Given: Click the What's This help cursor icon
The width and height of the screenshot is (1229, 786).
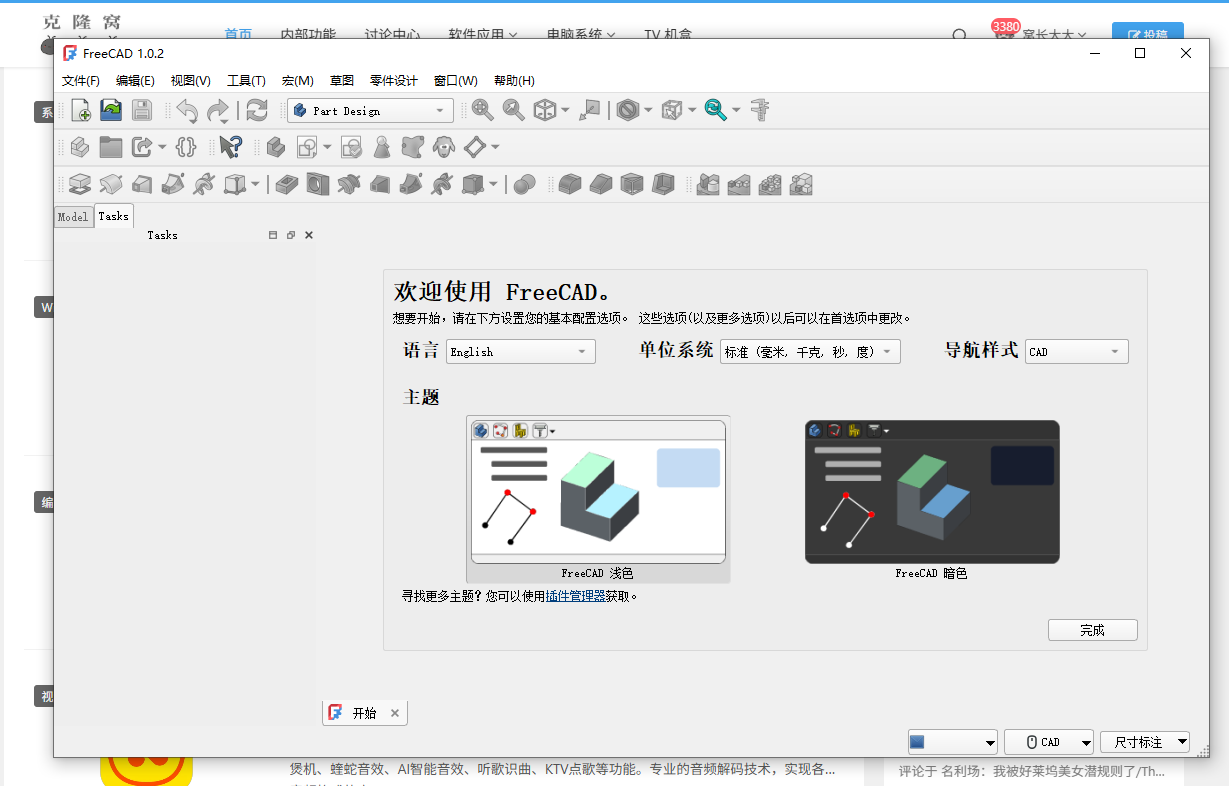Looking at the screenshot, I should click(x=230, y=148).
